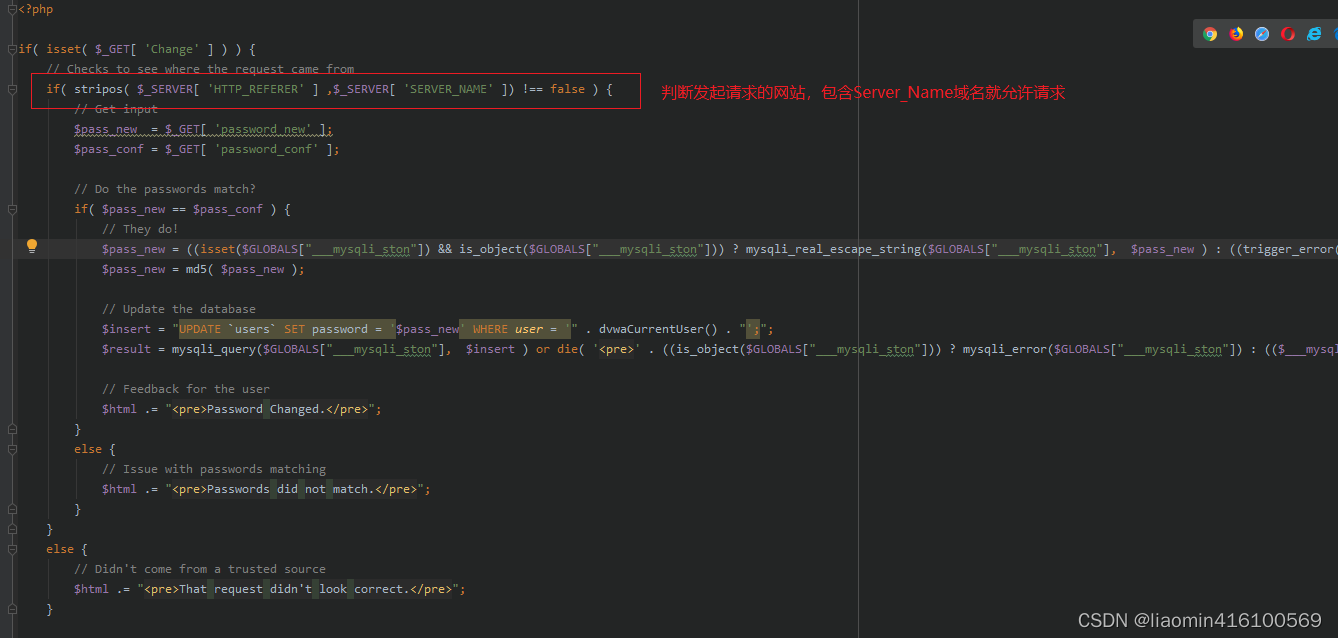The image size is (1338, 638).
Task: Click comment '// Feedback for the user'
Action: [x=186, y=389]
